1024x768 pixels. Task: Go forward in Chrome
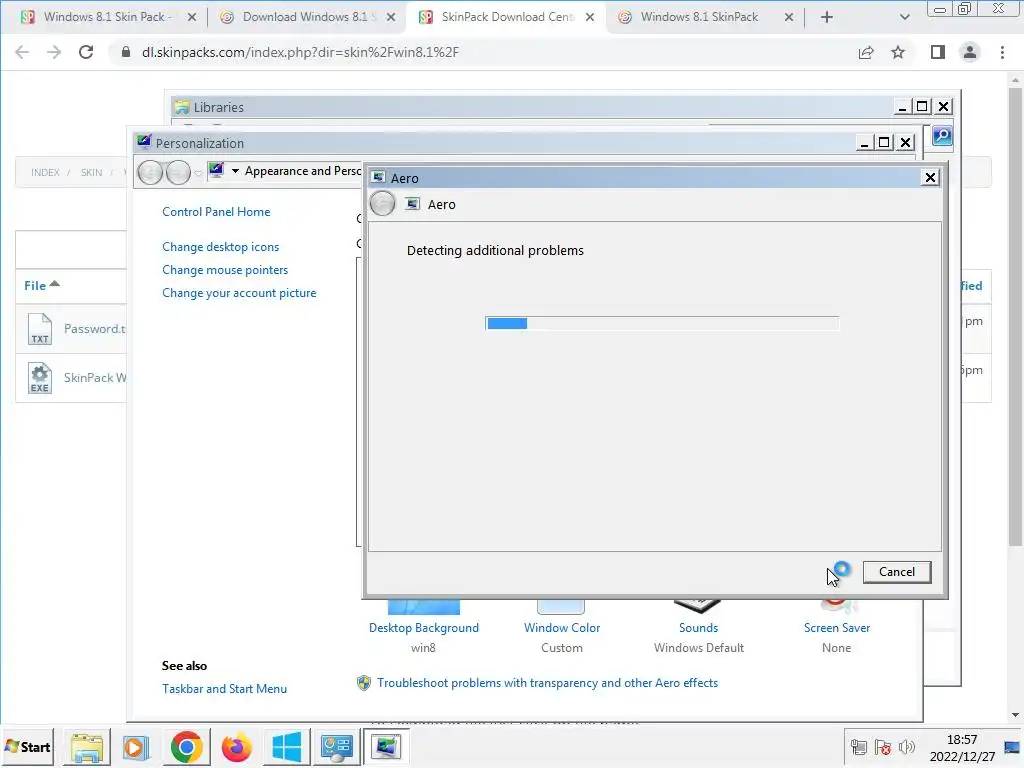pos(54,52)
